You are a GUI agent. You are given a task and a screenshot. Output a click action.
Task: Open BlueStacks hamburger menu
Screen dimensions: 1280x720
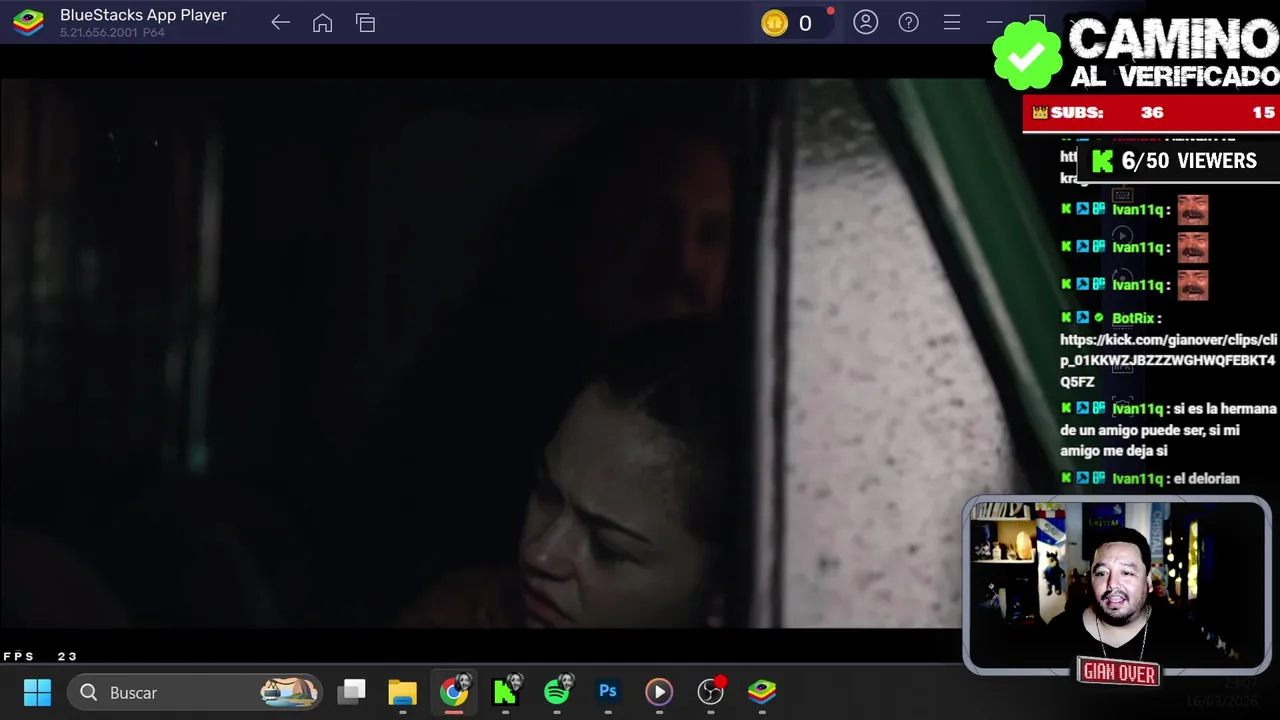[952, 22]
